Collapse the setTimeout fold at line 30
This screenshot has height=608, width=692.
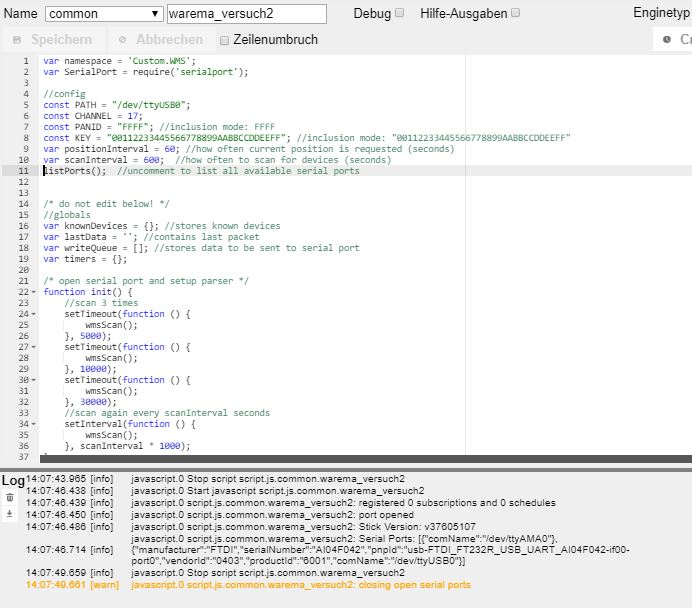(34, 380)
